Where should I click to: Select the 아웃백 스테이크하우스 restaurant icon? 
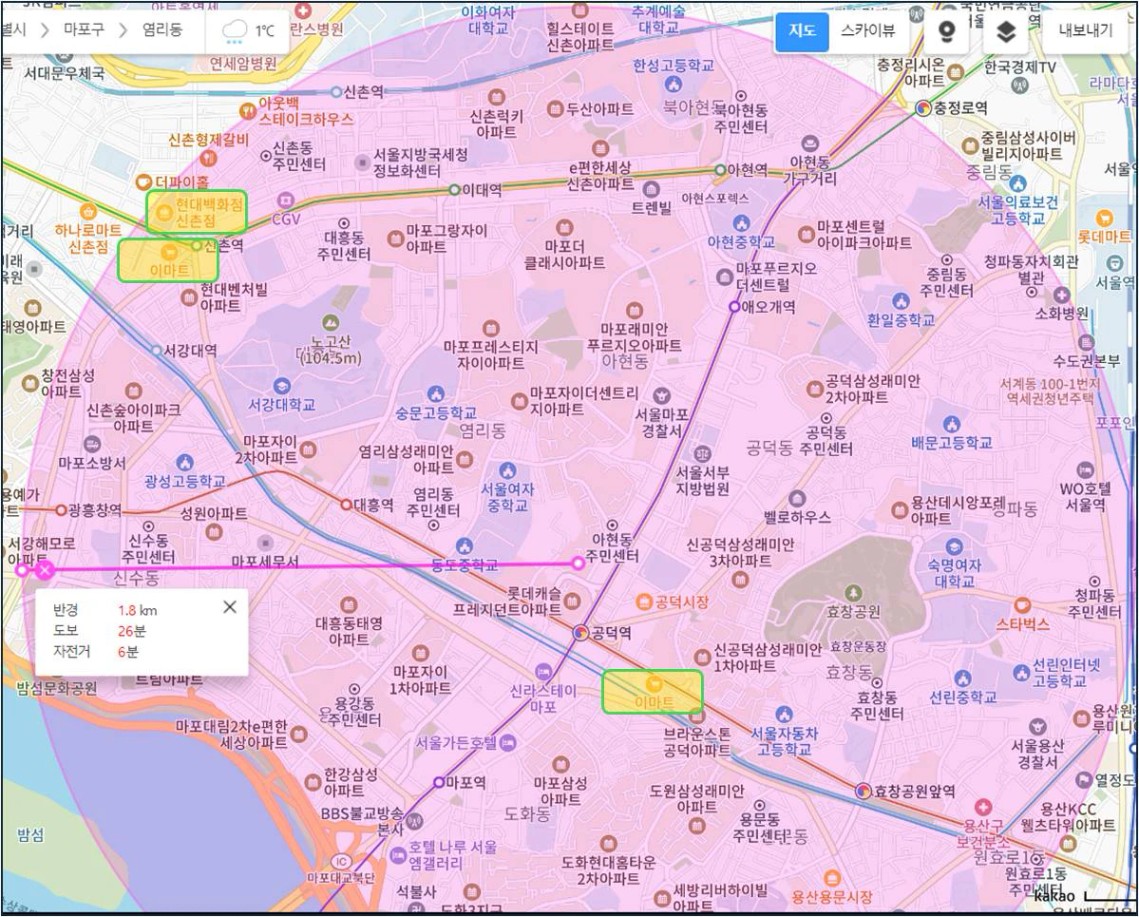[248, 111]
